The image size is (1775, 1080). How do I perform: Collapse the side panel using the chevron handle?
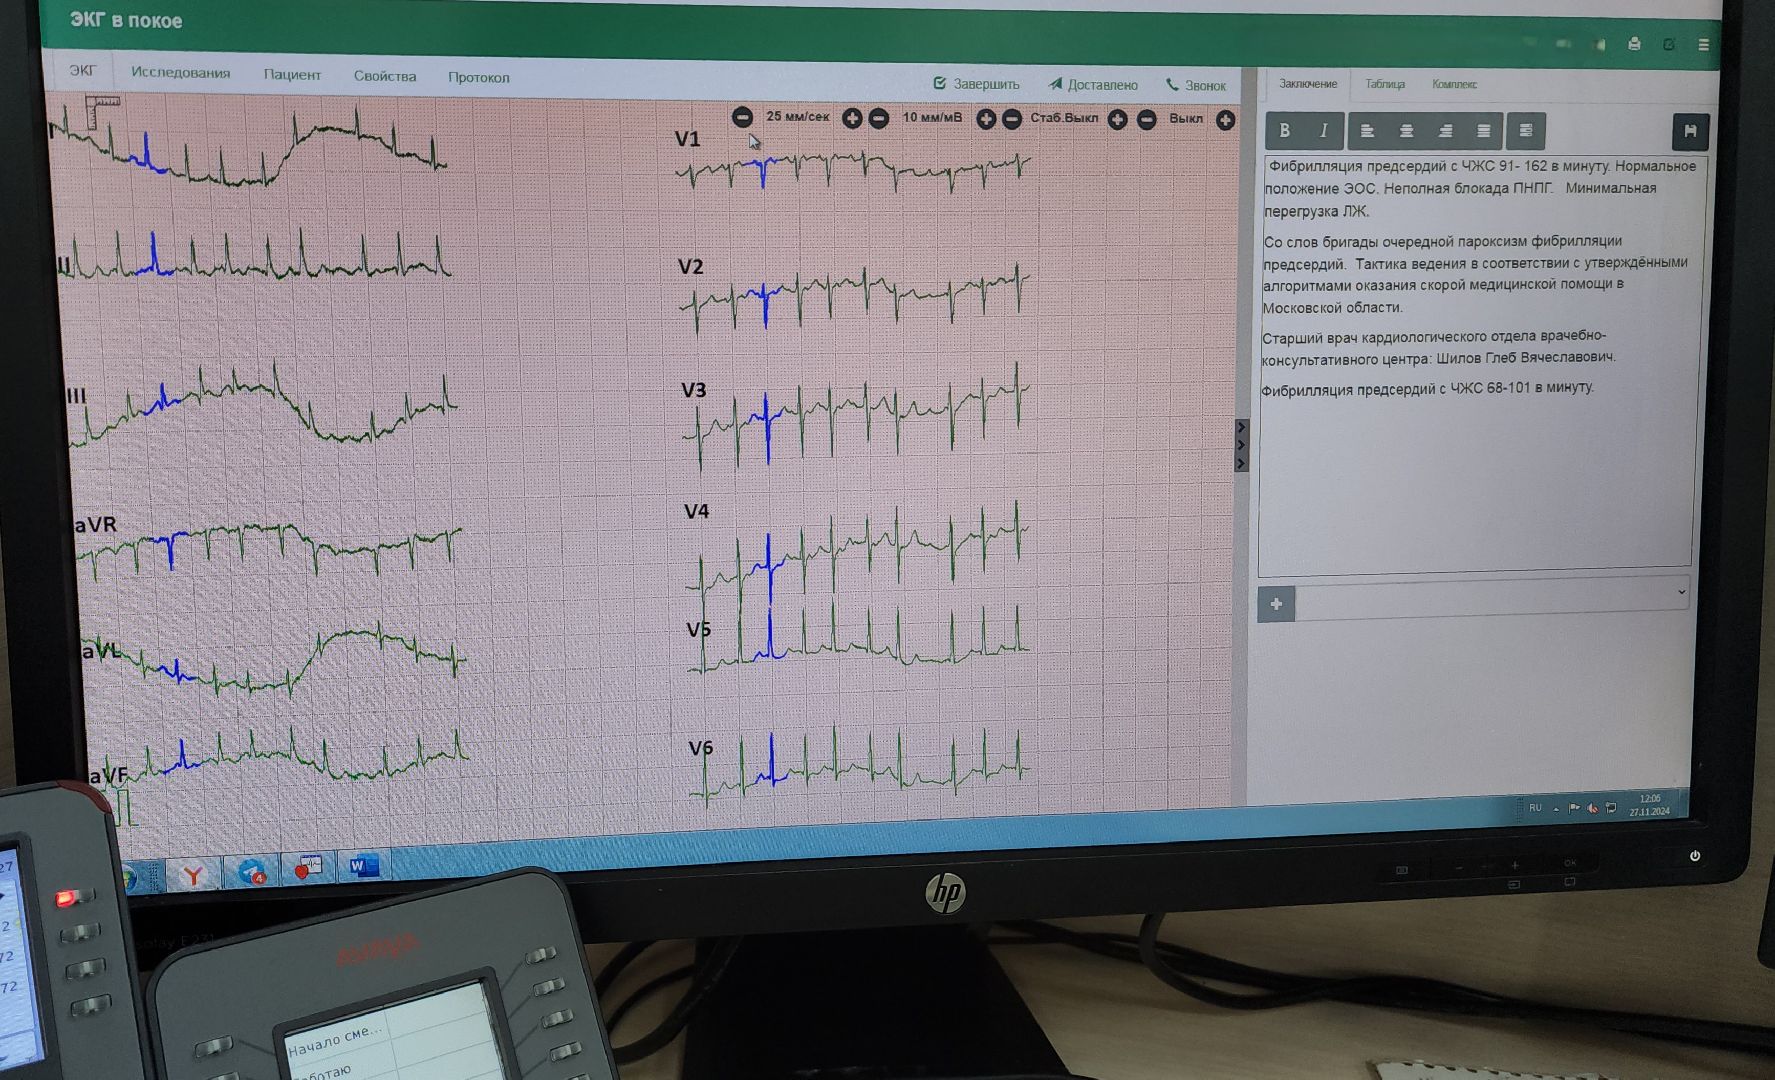click(x=1241, y=445)
